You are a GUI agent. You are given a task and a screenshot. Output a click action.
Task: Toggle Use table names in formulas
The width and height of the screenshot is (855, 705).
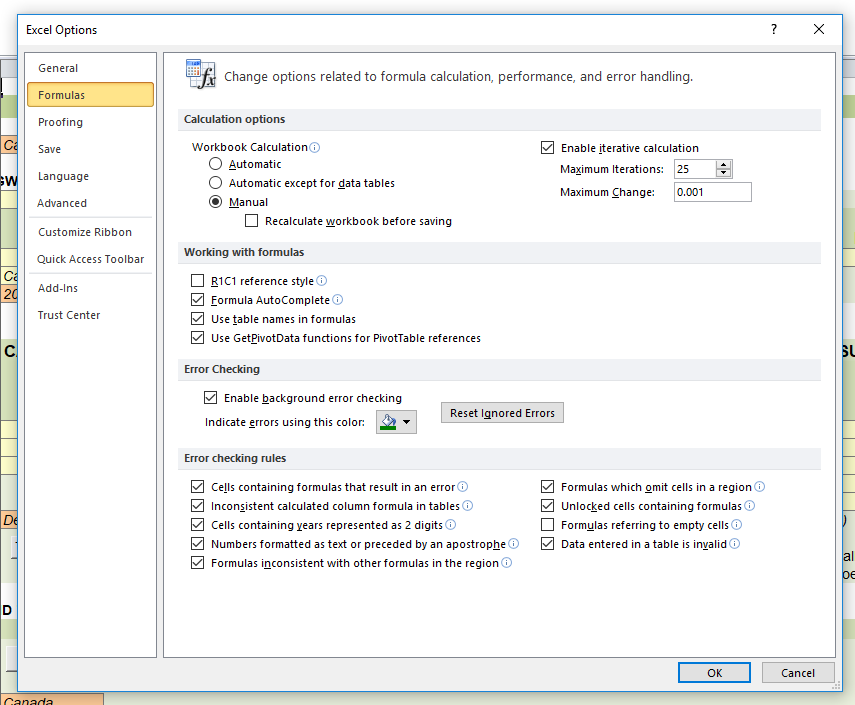click(x=197, y=319)
